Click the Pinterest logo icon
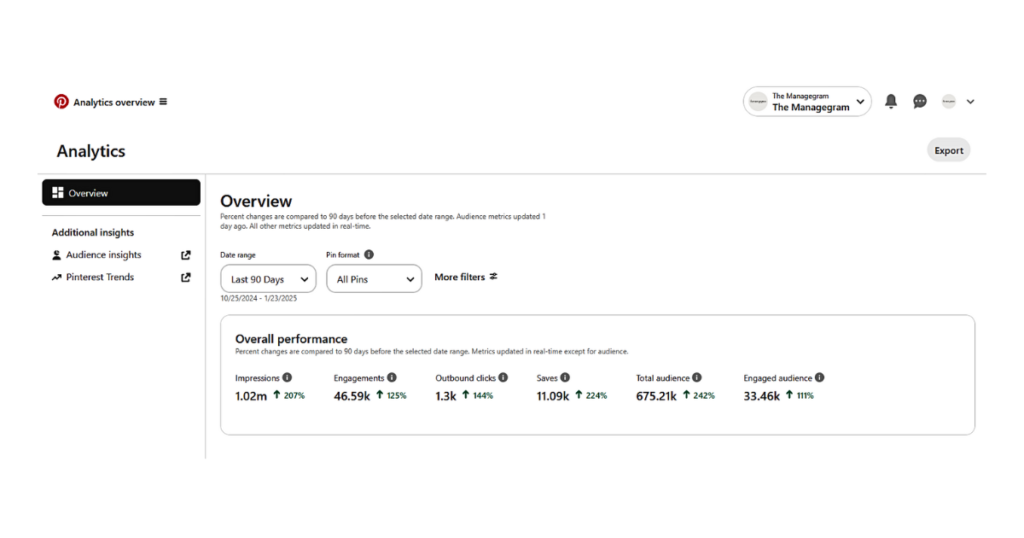The height and width of the screenshot is (538, 1024). coord(62,102)
